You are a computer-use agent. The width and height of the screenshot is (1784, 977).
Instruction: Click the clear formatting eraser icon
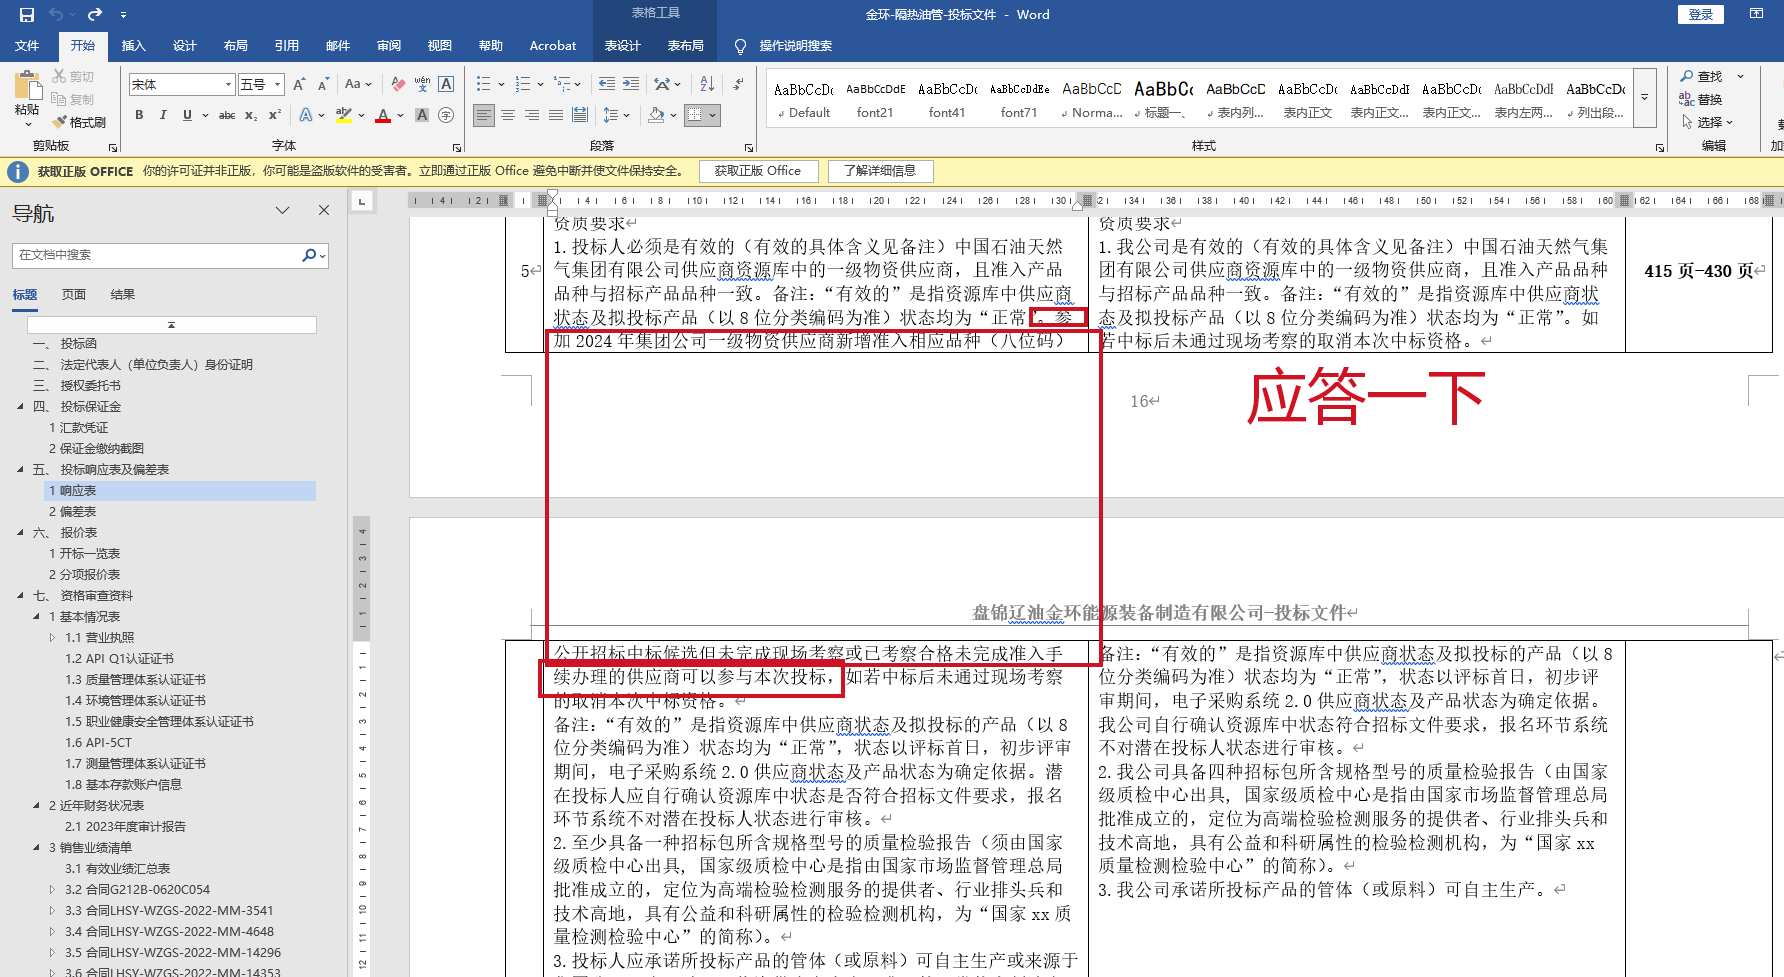click(x=398, y=84)
